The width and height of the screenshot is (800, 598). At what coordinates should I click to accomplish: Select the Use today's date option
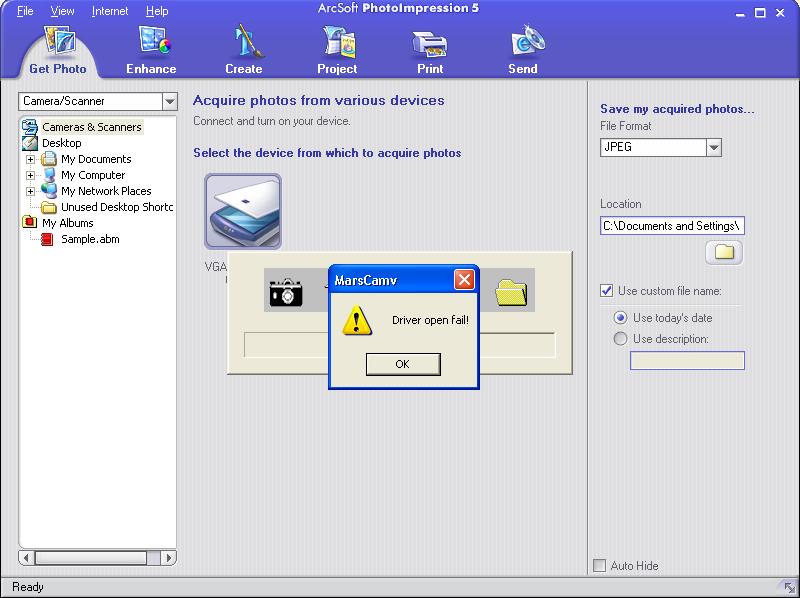point(621,318)
